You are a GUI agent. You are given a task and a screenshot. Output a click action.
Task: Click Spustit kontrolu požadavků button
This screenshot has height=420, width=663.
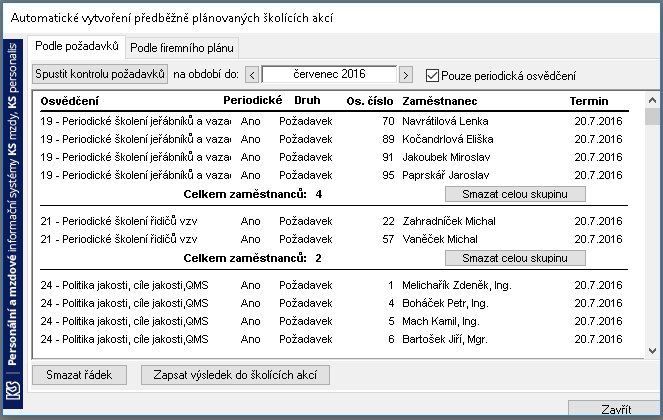pyautogui.click(x=100, y=74)
